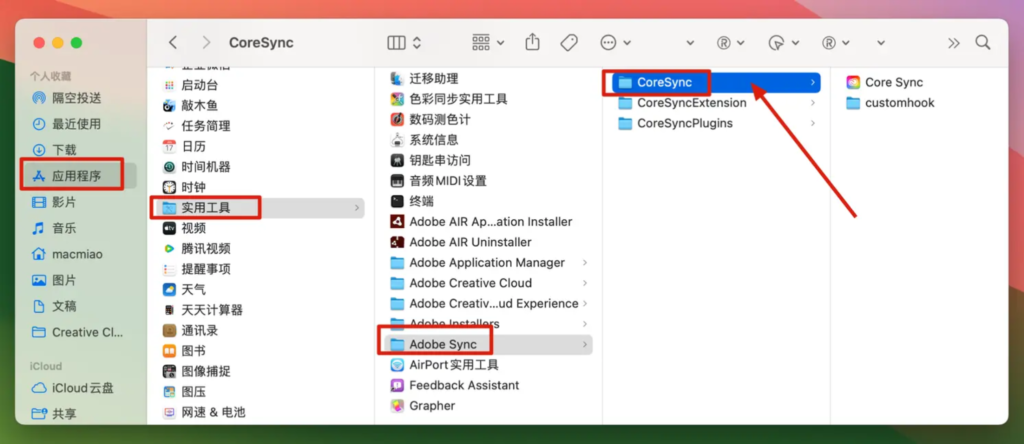Click the 钥匙串访问 Keychain Access icon
1024x444 pixels.
coord(396,160)
